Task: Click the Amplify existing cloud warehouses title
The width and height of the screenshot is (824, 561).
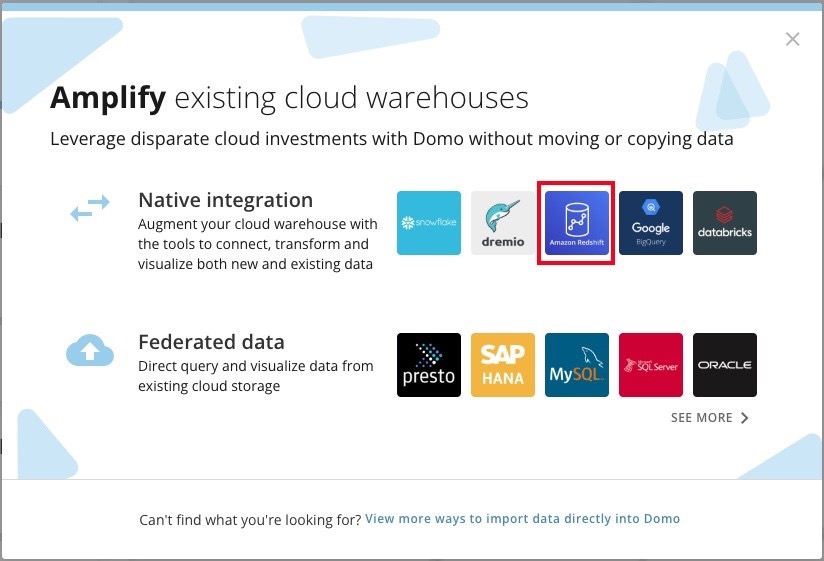Action: coord(289,98)
